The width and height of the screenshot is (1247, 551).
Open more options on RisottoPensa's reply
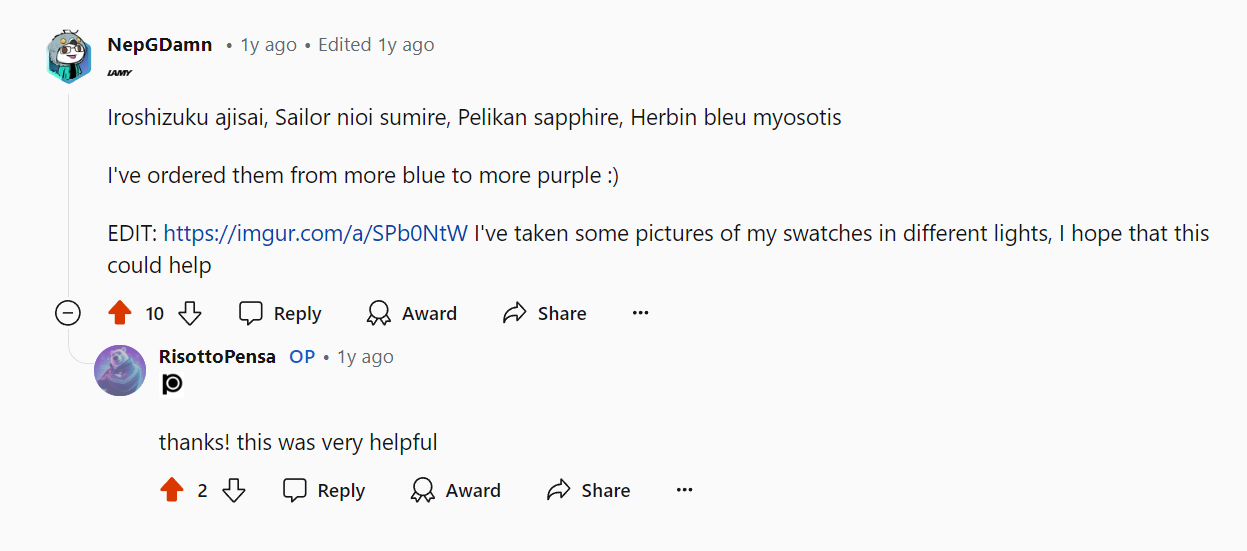point(685,491)
